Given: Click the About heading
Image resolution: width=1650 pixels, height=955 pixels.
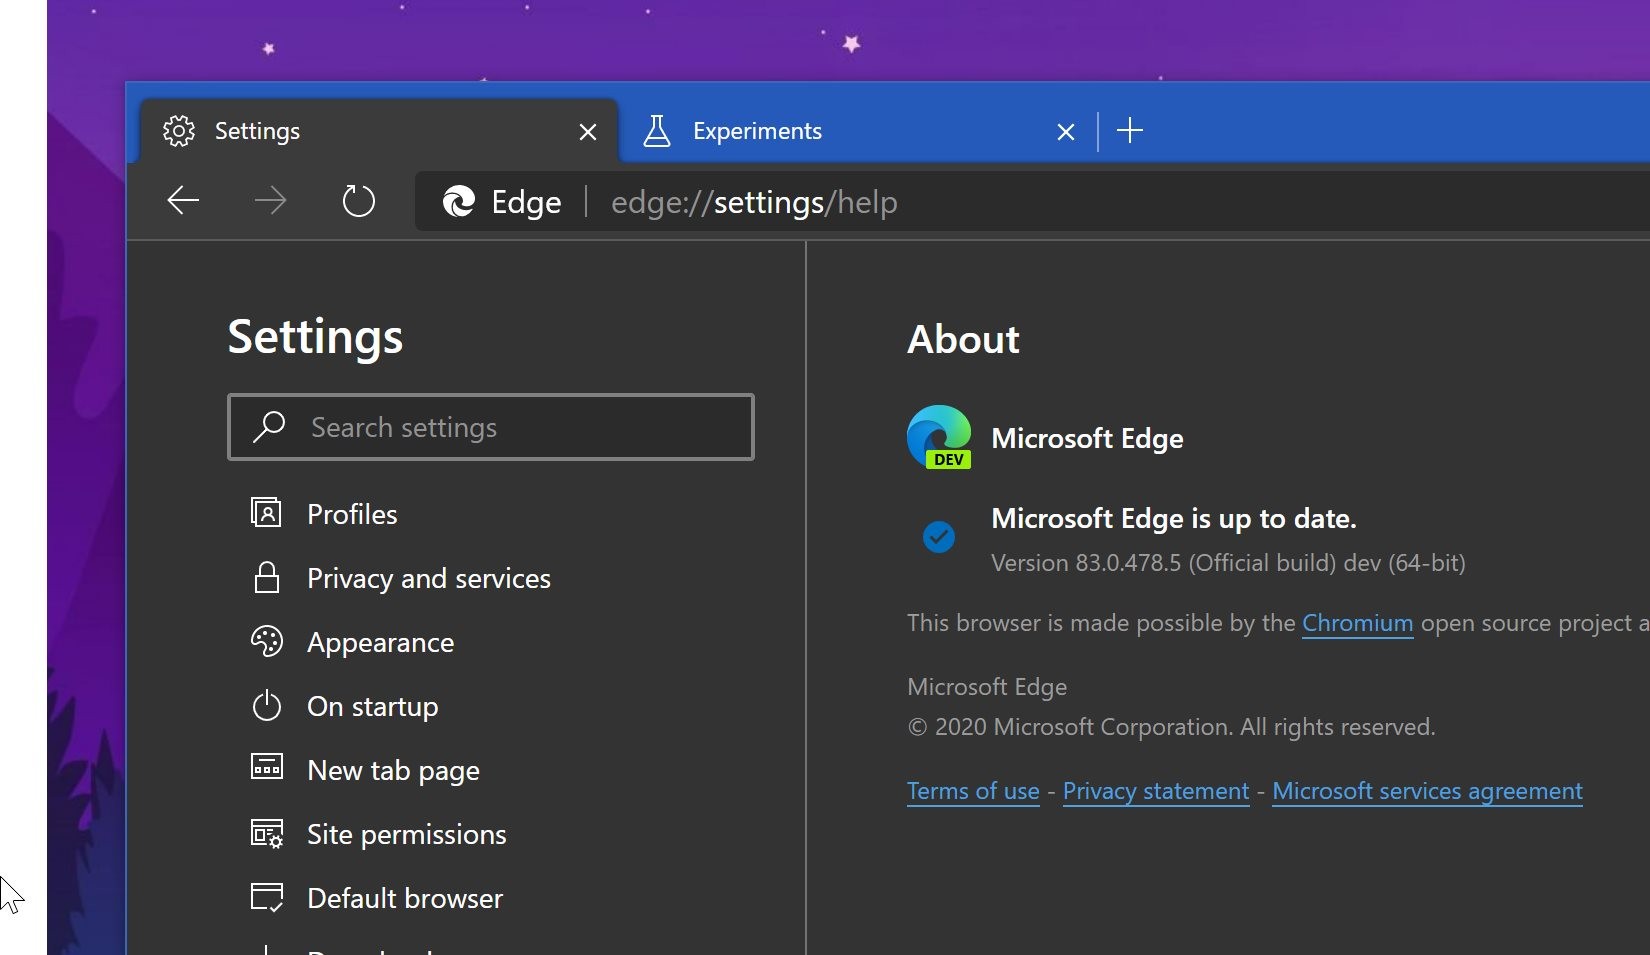Looking at the screenshot, I should click(x=963, y=339).
